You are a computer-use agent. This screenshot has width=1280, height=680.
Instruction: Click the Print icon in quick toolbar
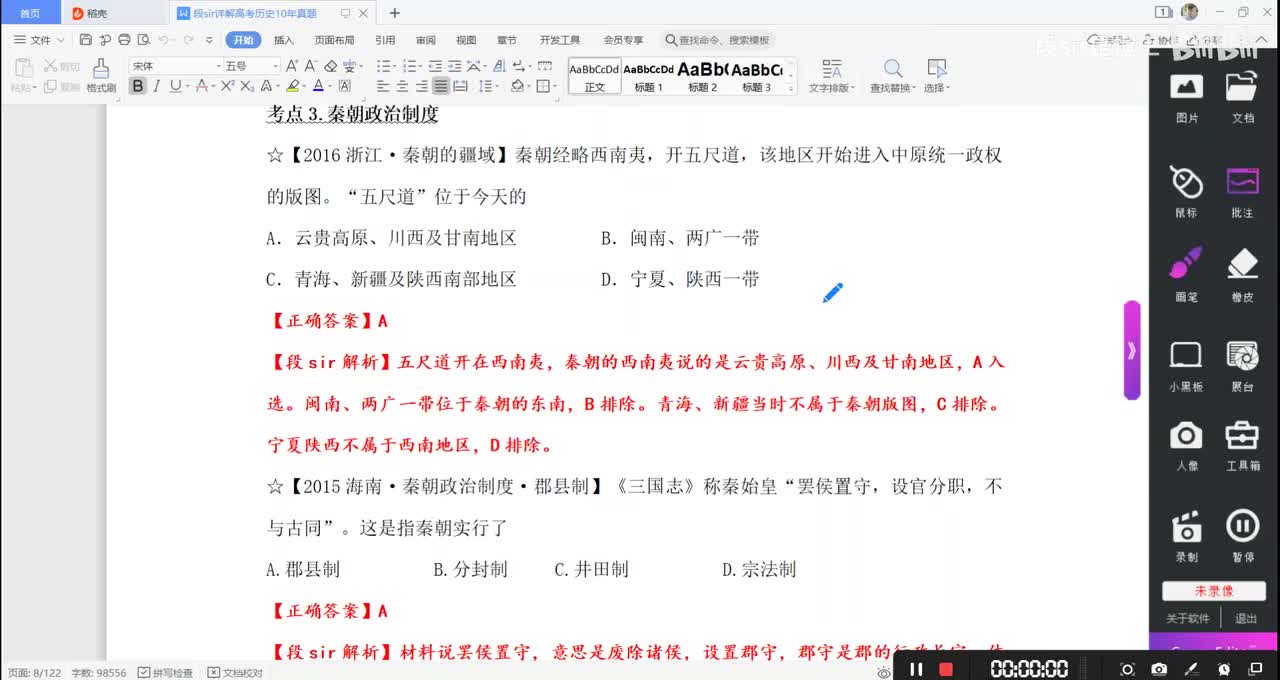click(x=124, y=40)
